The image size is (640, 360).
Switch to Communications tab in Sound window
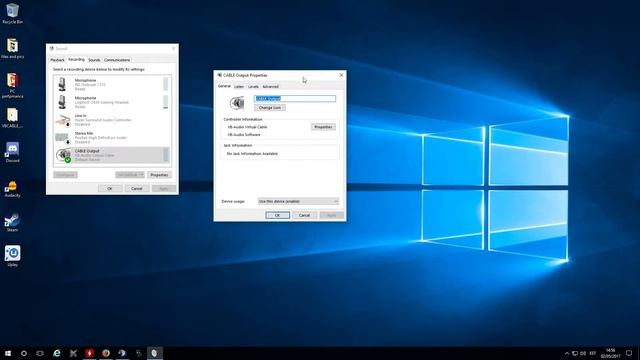click(x=117, y=60)
